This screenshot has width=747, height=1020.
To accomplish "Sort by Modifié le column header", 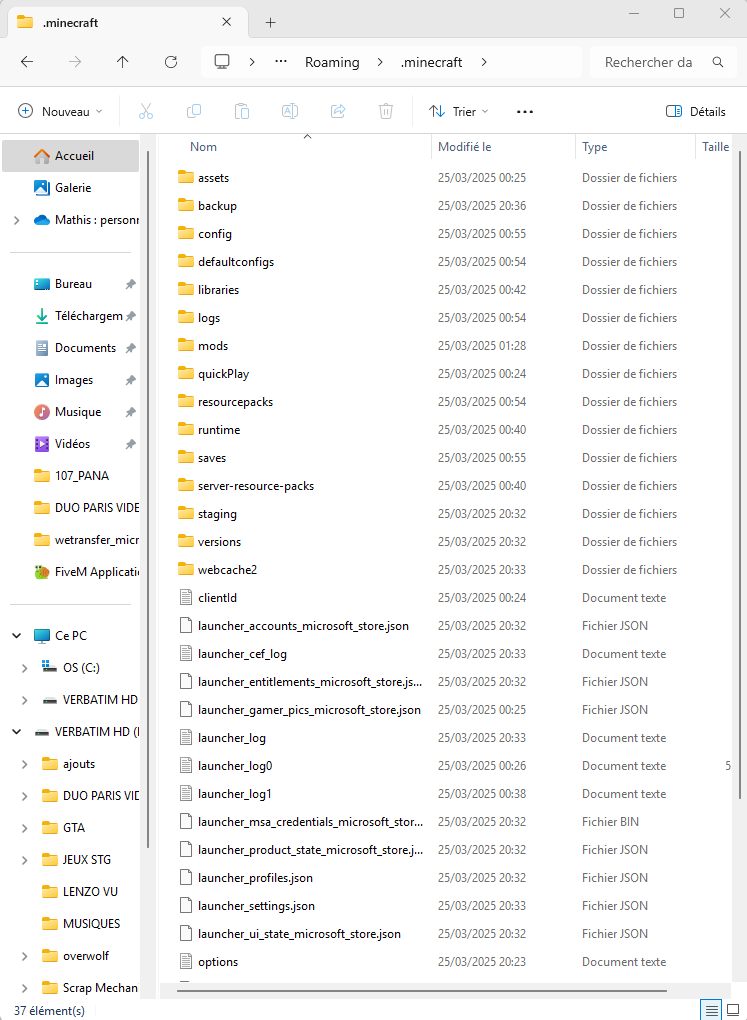I will 465,146.
